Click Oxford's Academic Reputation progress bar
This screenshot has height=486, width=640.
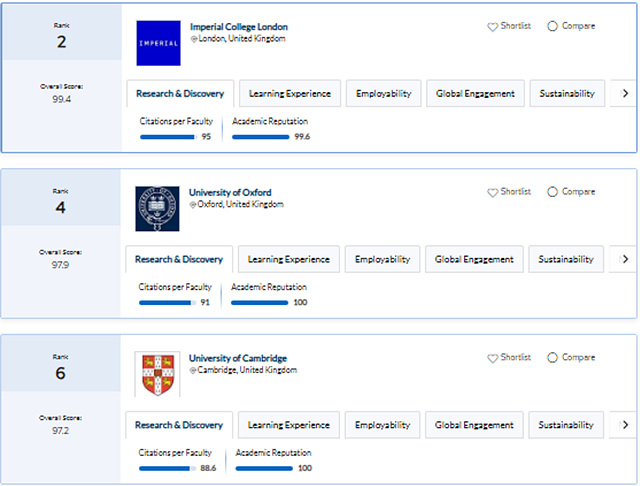coord(259,303)
